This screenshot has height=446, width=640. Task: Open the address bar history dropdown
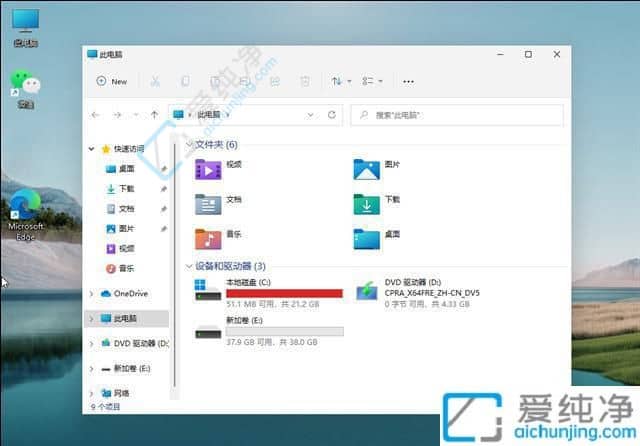click(x=310, y=115)
